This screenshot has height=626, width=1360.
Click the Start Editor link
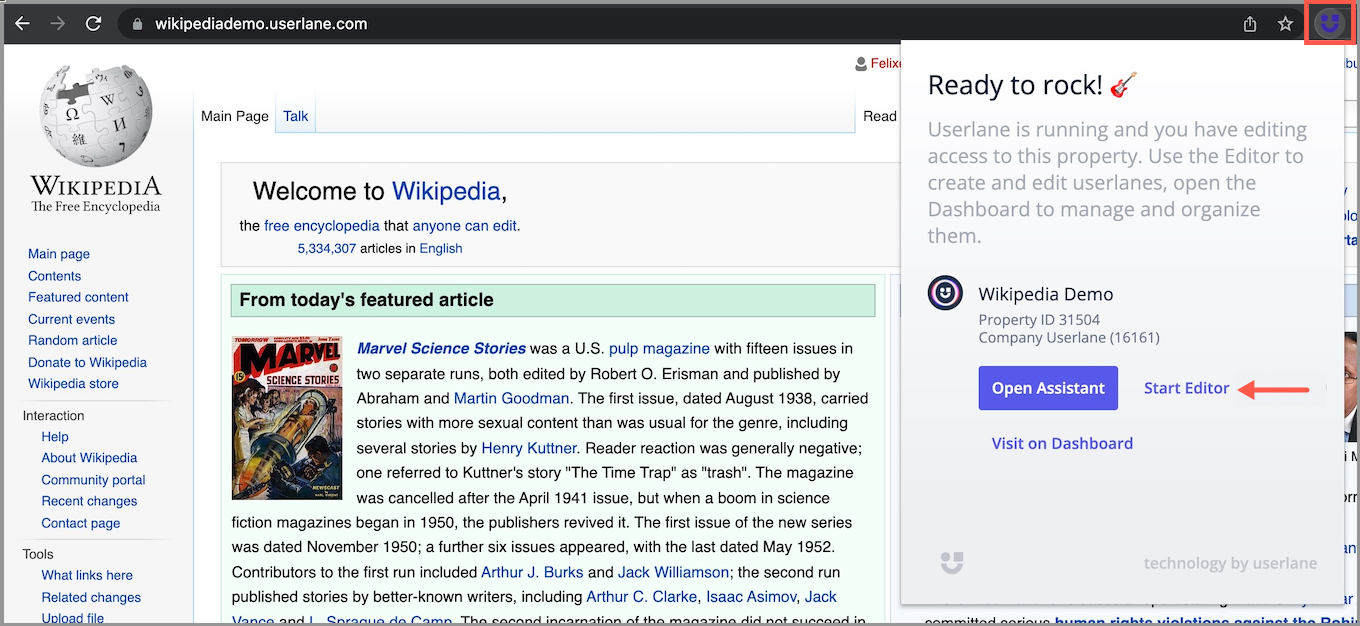click(x=1186, y=388)
